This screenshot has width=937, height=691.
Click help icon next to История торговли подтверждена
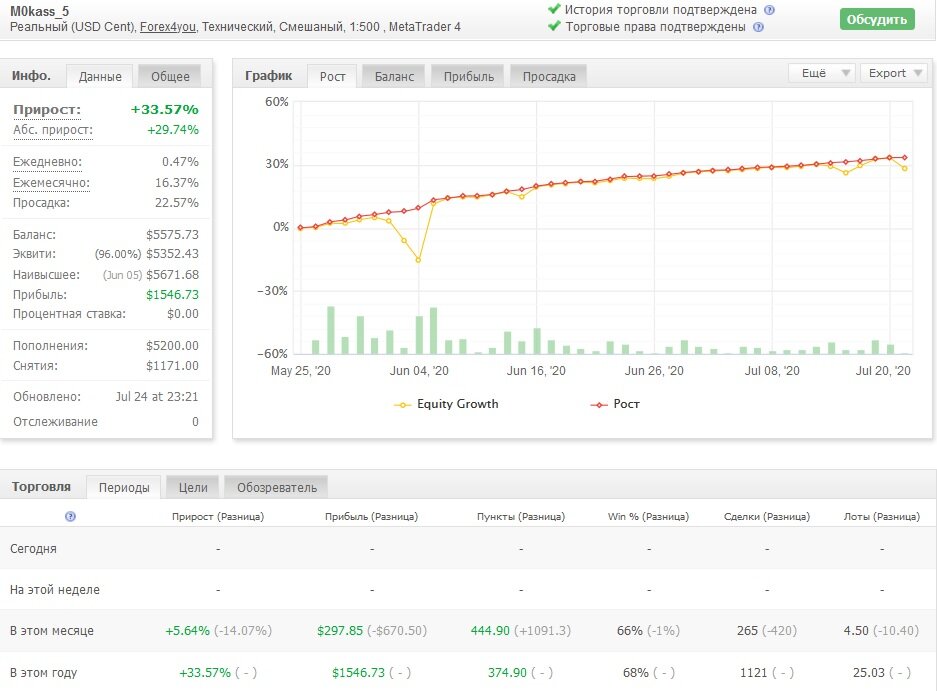coord(770,10)
